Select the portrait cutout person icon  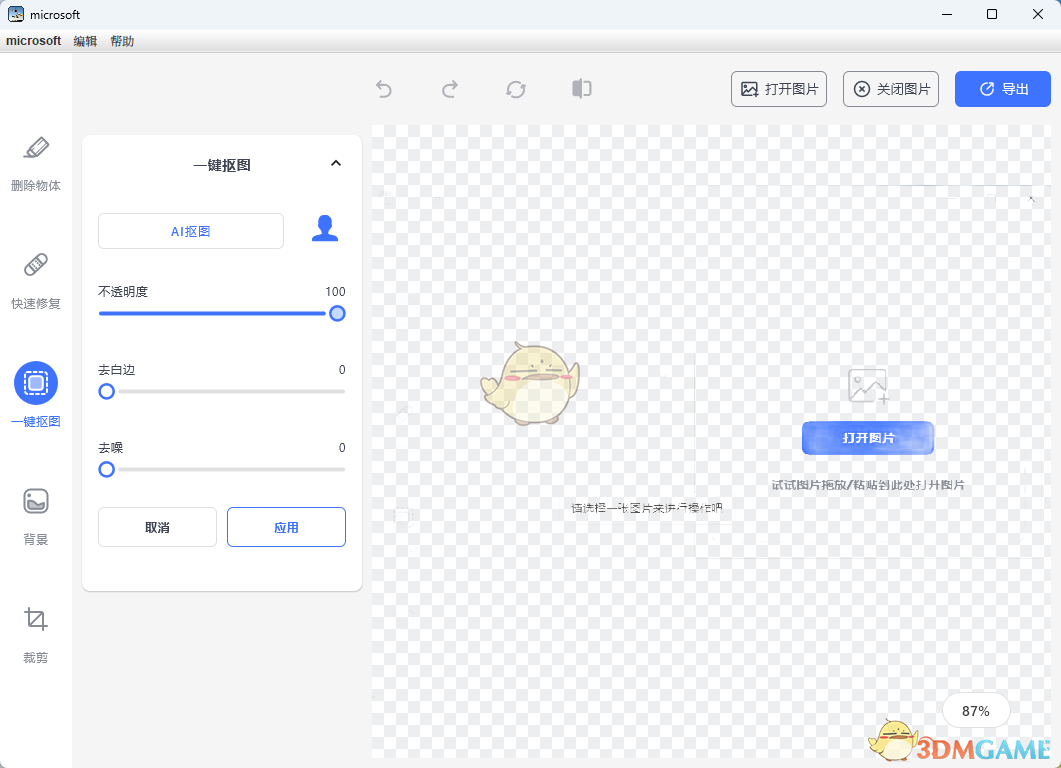pos(325,229)
